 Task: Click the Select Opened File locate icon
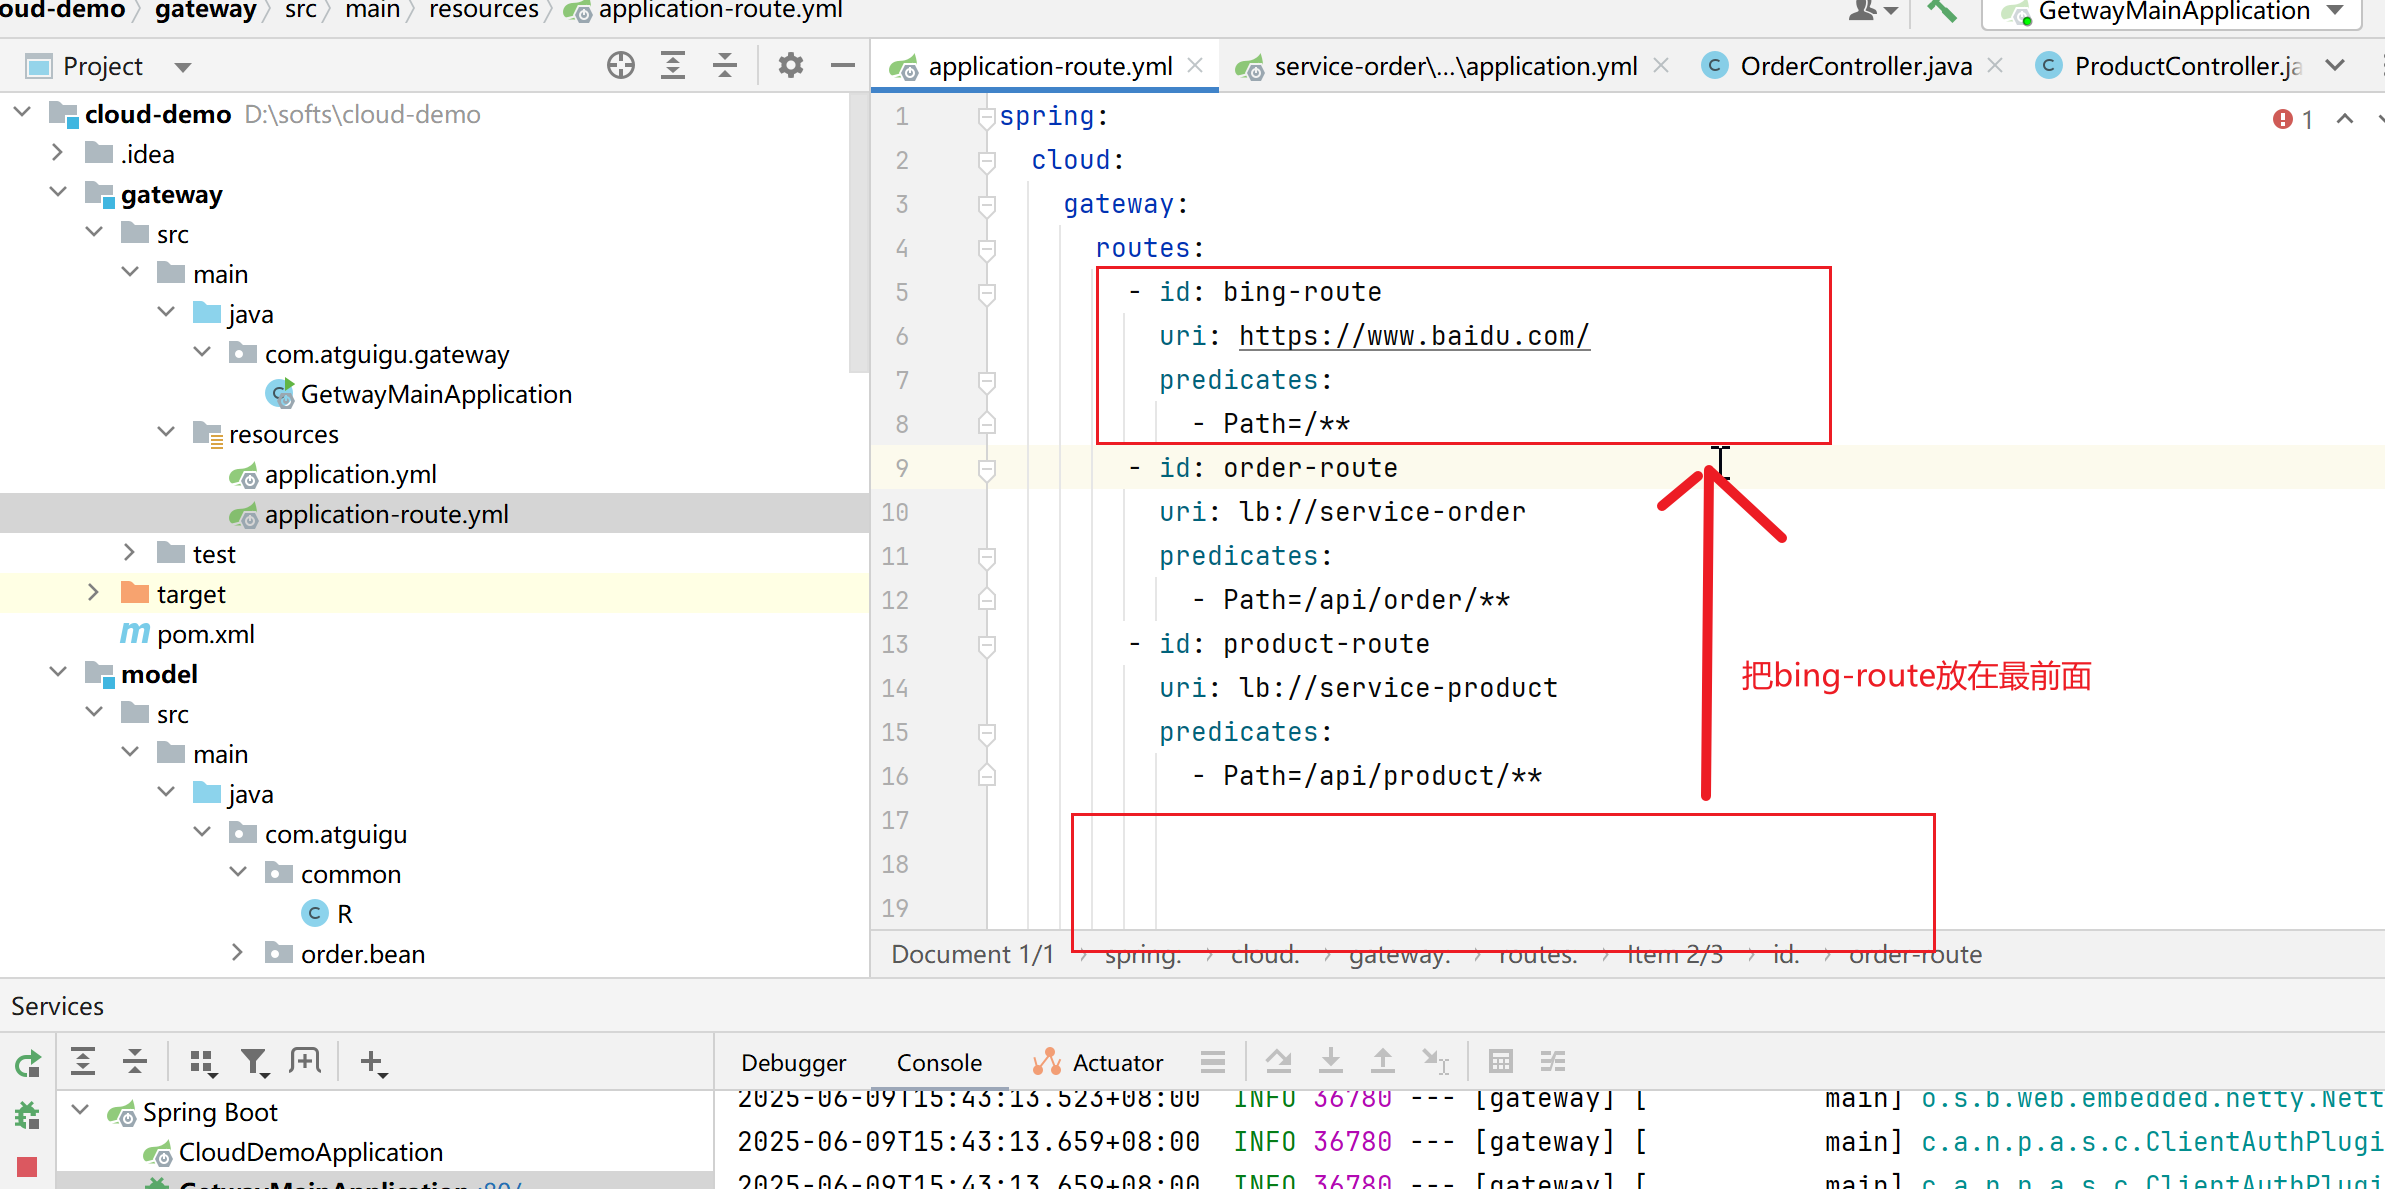(621, 66)
